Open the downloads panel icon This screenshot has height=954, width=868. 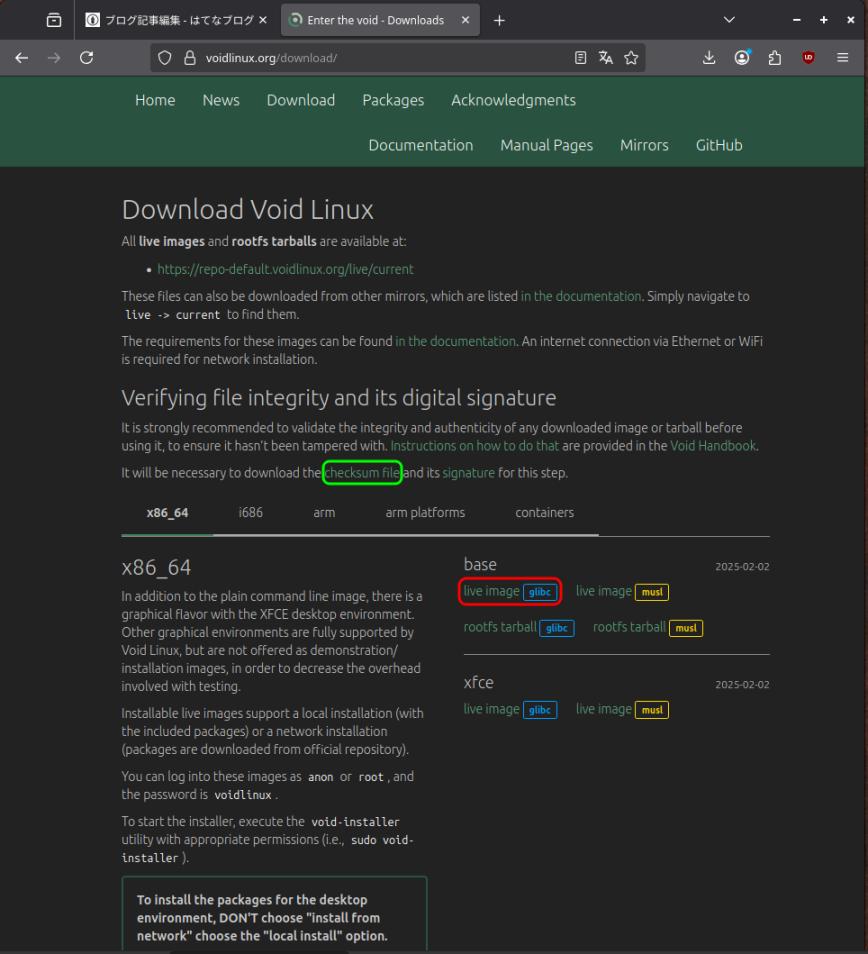click(709, 58)
